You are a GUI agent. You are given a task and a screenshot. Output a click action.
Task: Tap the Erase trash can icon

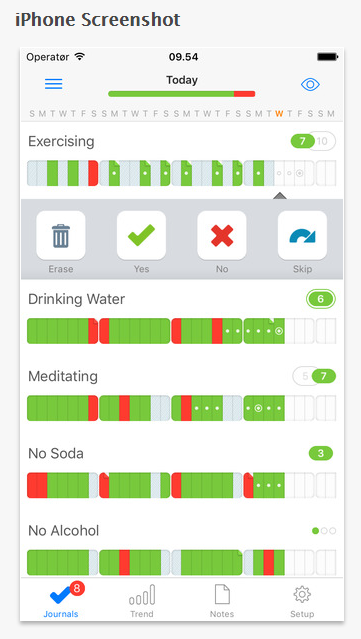pos(61,235)
